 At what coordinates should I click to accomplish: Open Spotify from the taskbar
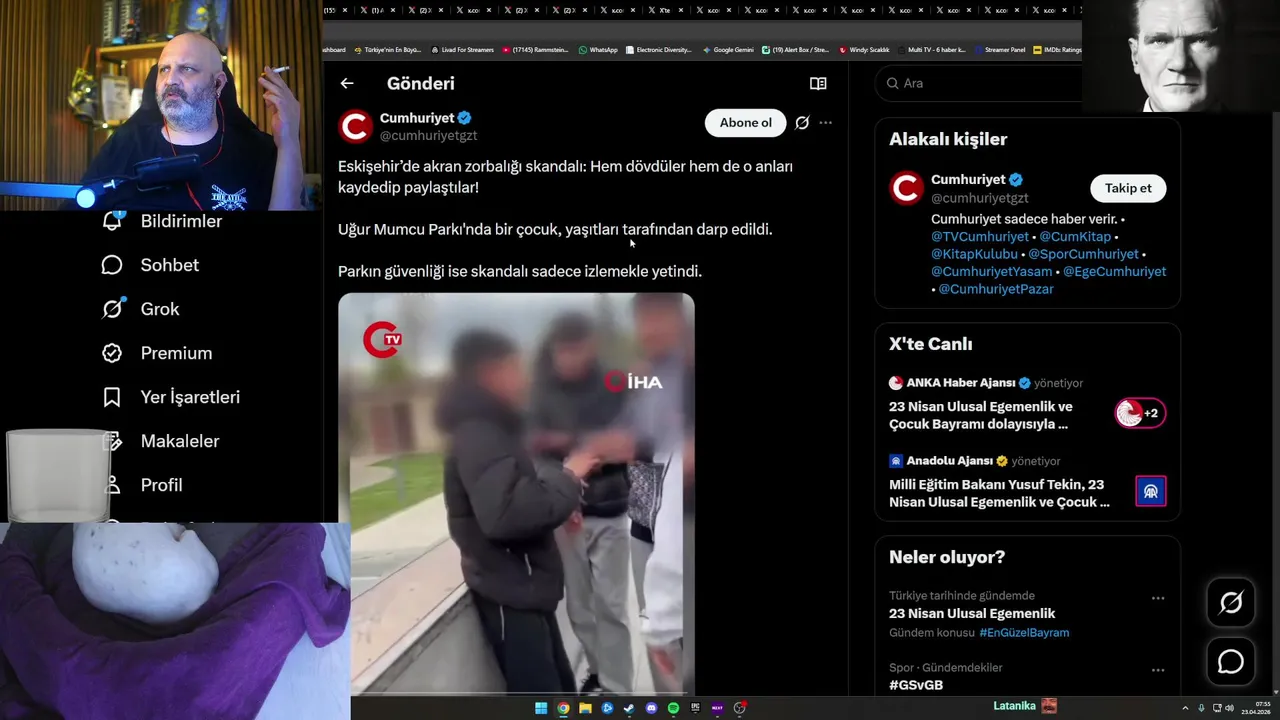pos(673,708)
